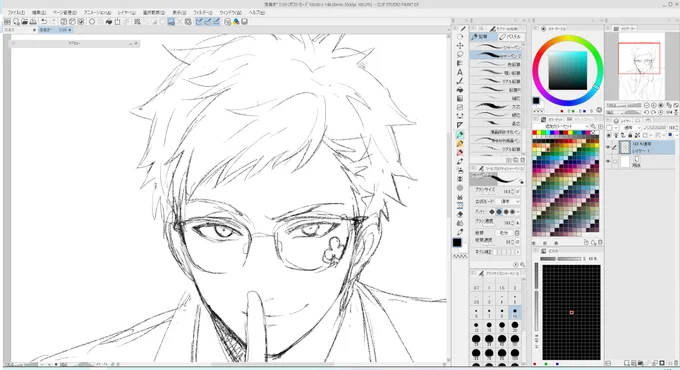Select the シャーペン sub tool brush
This screenshot has width=680, height=370.
496,47
